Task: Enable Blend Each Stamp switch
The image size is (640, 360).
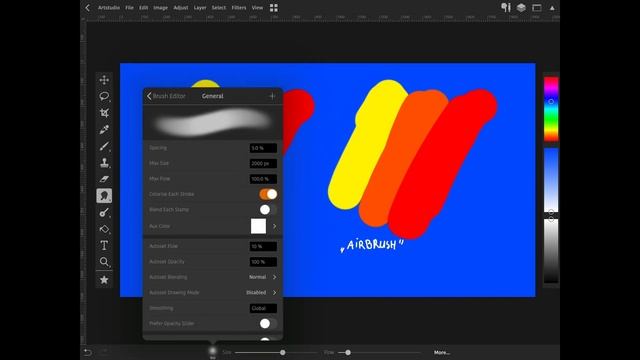Action: [x=268, y=210]
